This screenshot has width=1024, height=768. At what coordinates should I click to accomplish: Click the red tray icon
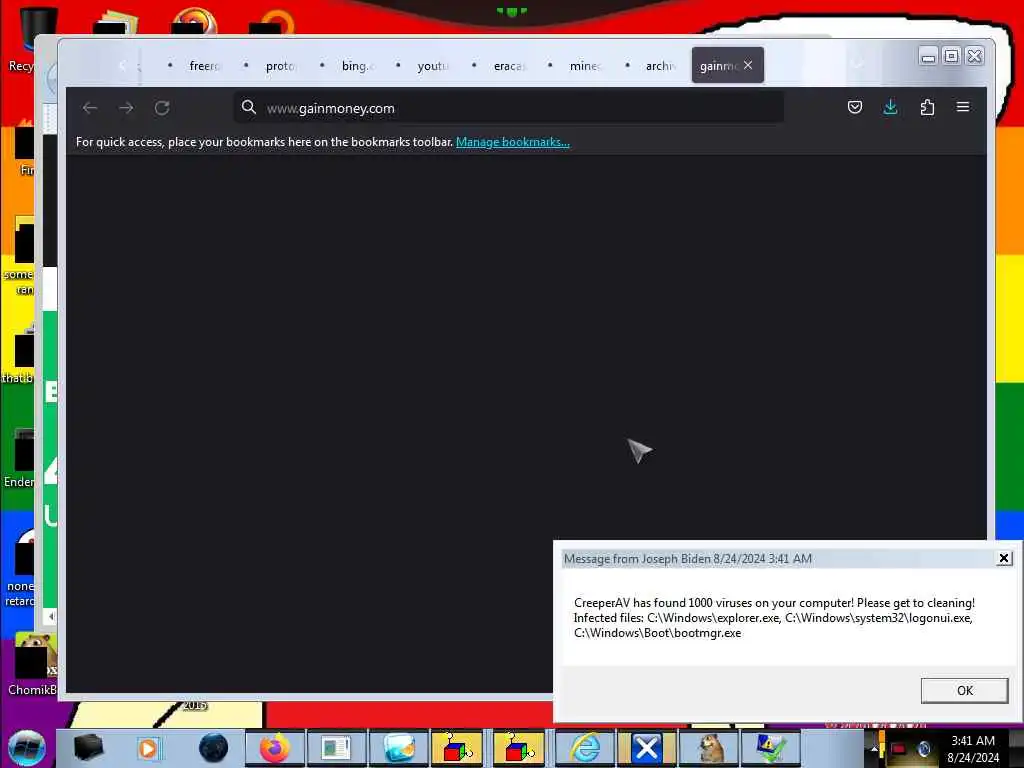click(x=899, y=749)
